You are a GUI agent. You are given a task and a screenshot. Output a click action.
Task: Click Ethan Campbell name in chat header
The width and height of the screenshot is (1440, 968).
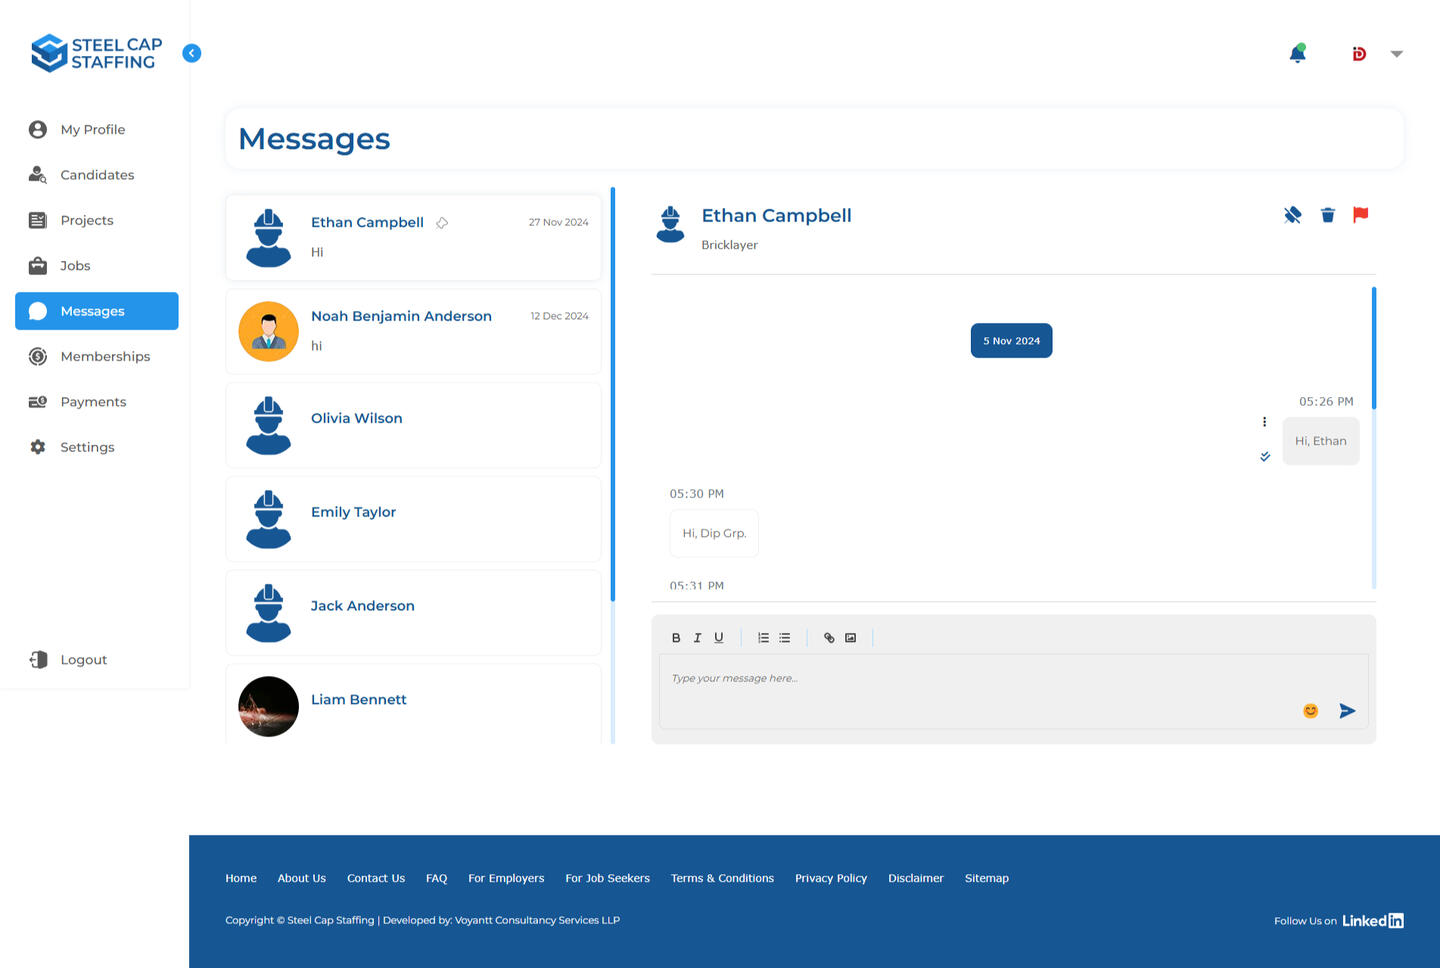pos(776,215)
